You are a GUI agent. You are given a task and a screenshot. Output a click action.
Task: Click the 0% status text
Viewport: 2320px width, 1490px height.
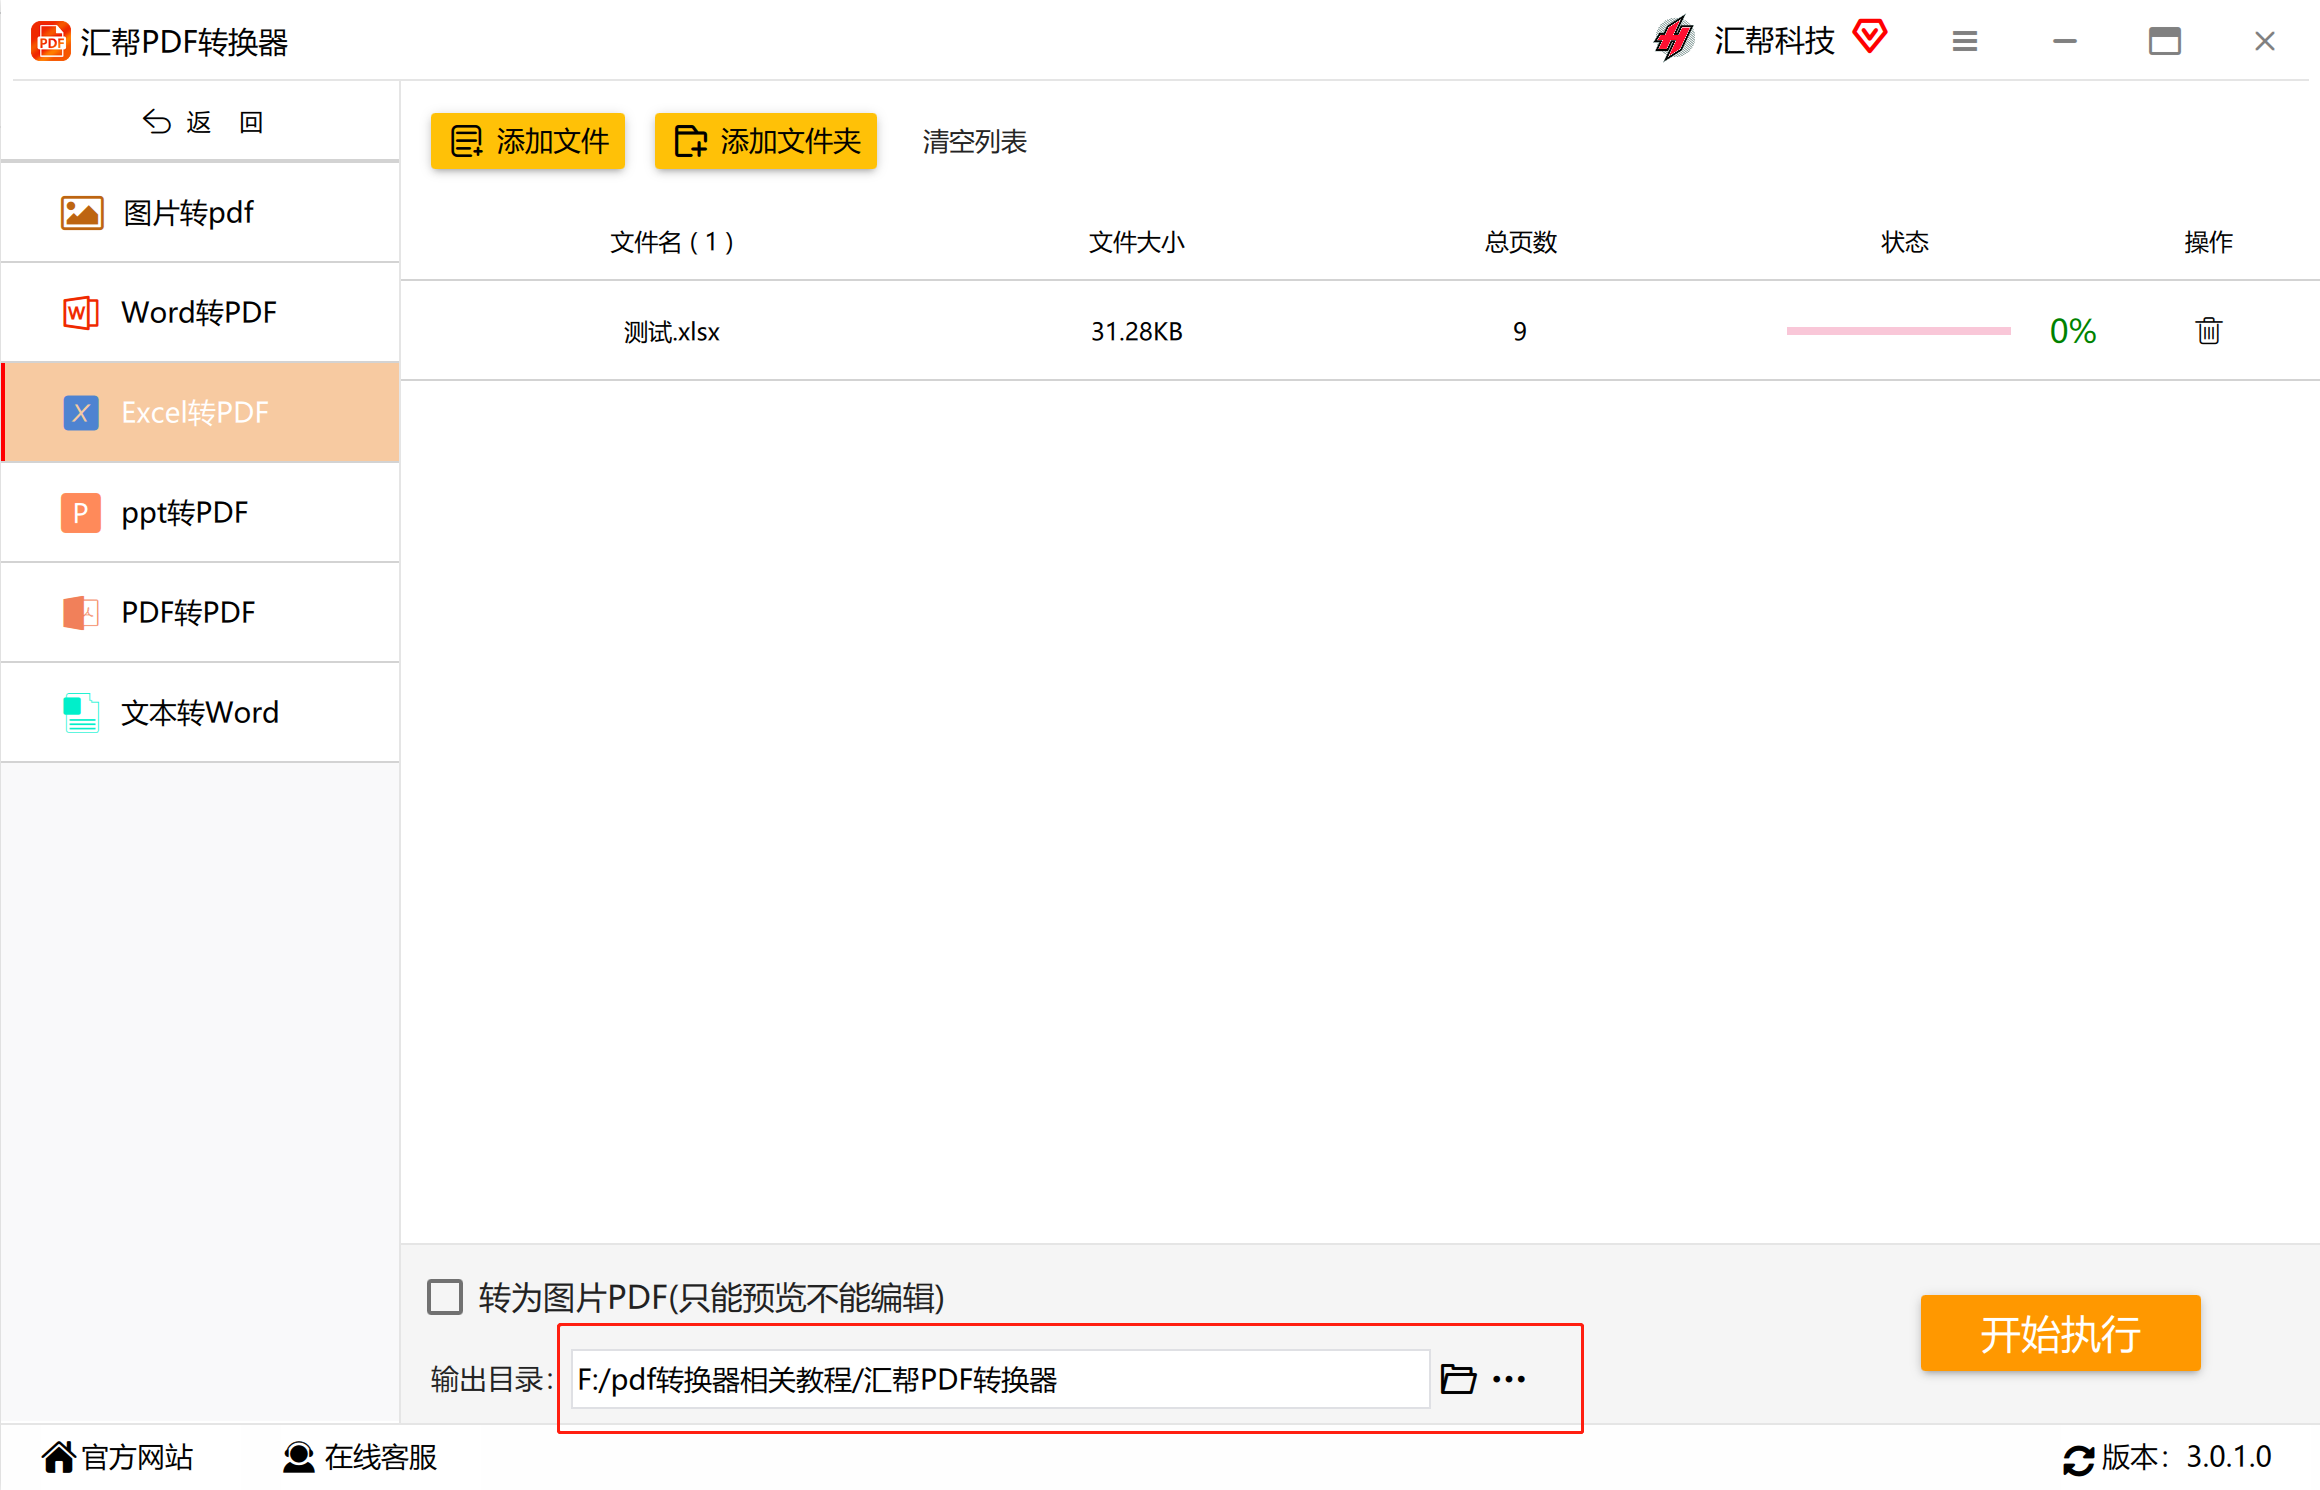click(2073, 331)
